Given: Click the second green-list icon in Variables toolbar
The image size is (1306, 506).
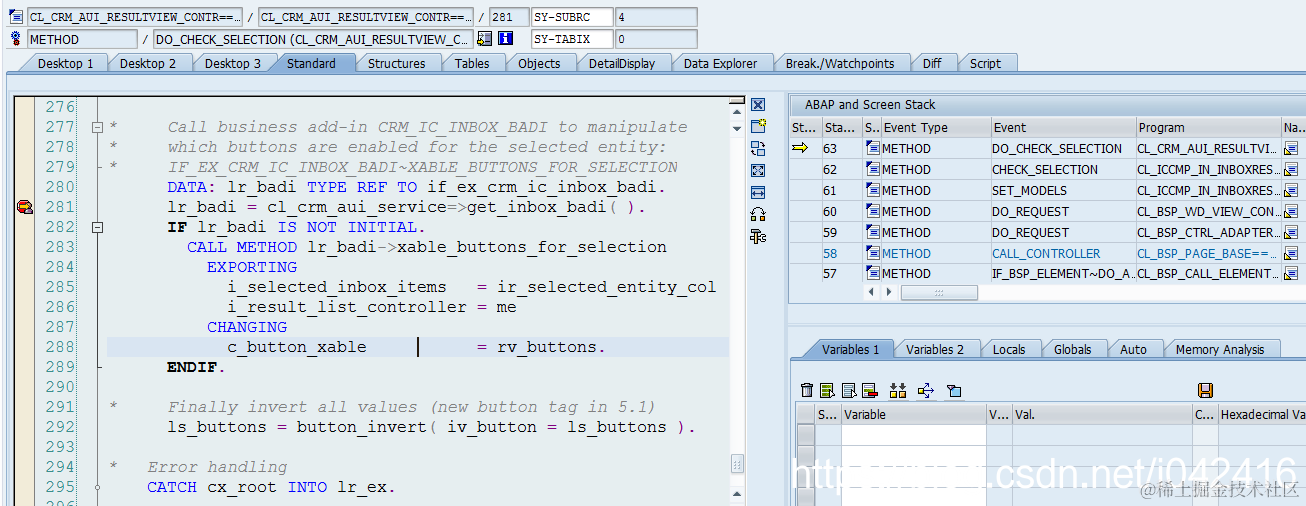Looking at the screenshot, I should (828, 390).
